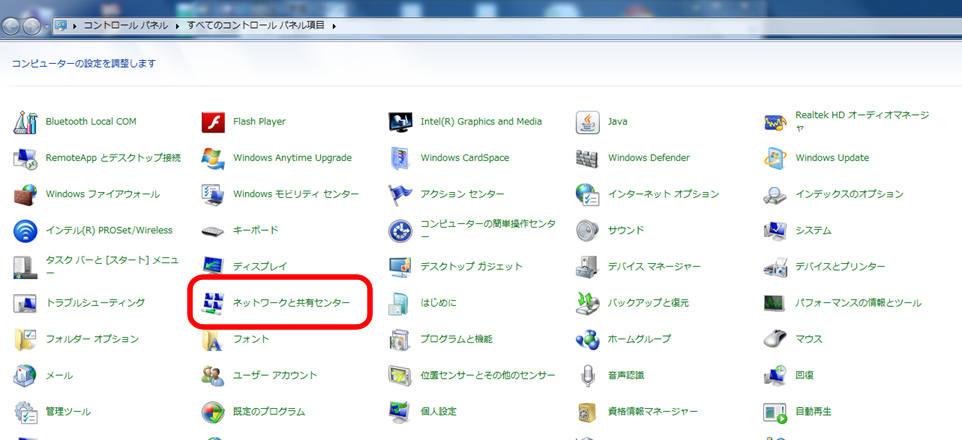Open Intel(R) Graphics and Media icon
Image resolution: width=962 pixels, height=440 pixels.
[x=401, y=122]
